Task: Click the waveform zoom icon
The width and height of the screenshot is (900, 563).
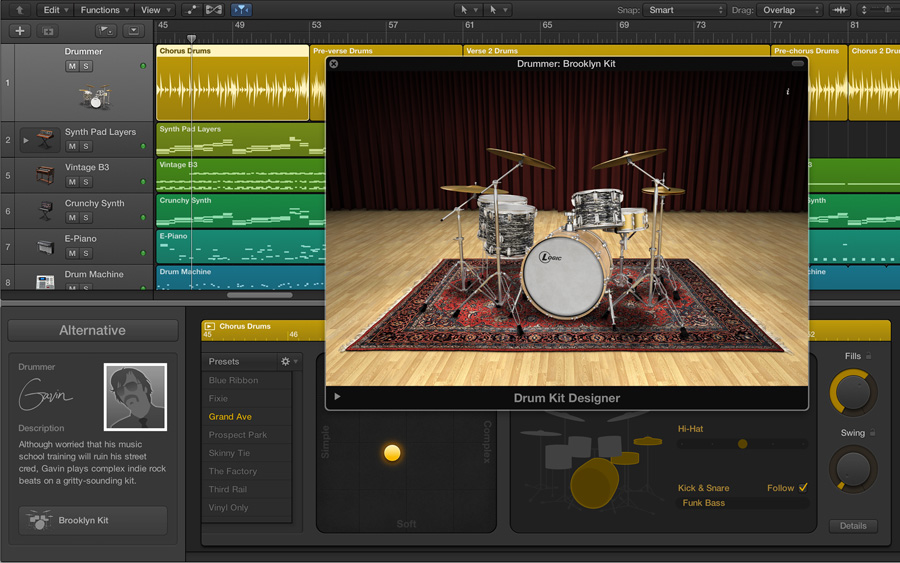Action: point(840,10)
